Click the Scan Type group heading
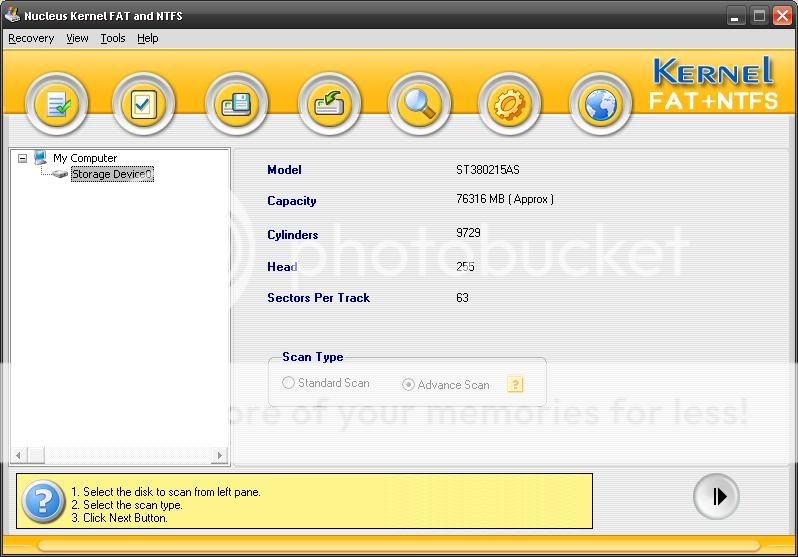This screenshot has height=557, width=798. pos(312,357)
